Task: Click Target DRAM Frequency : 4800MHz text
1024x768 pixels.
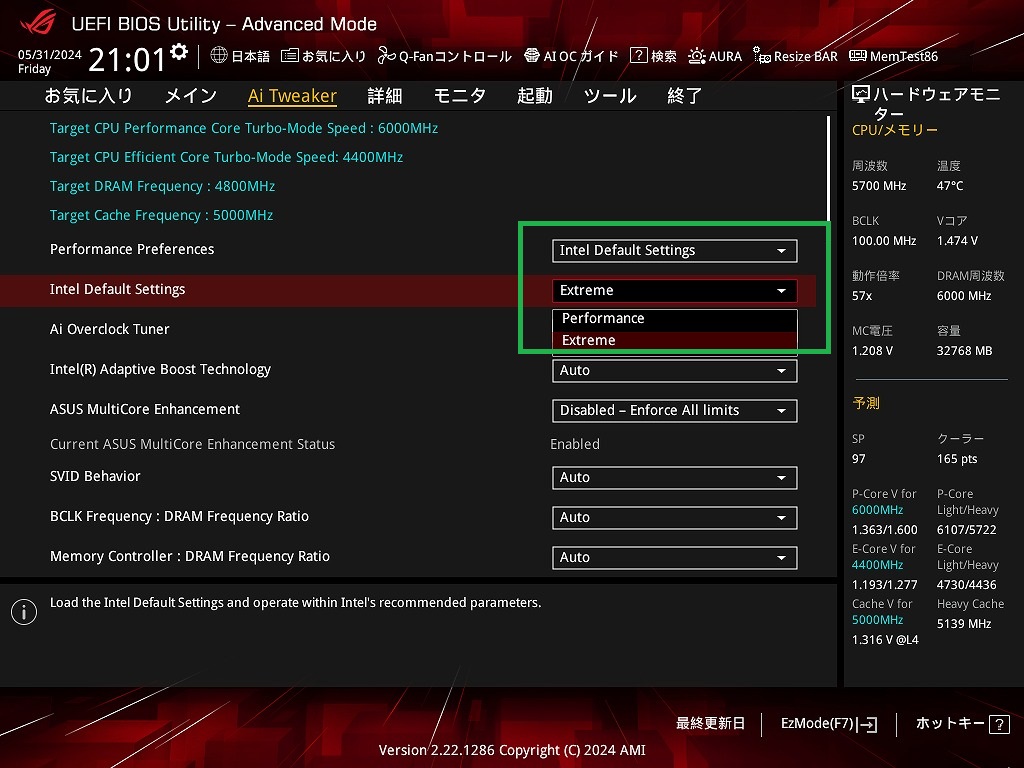Action: (x=163, y=186)
